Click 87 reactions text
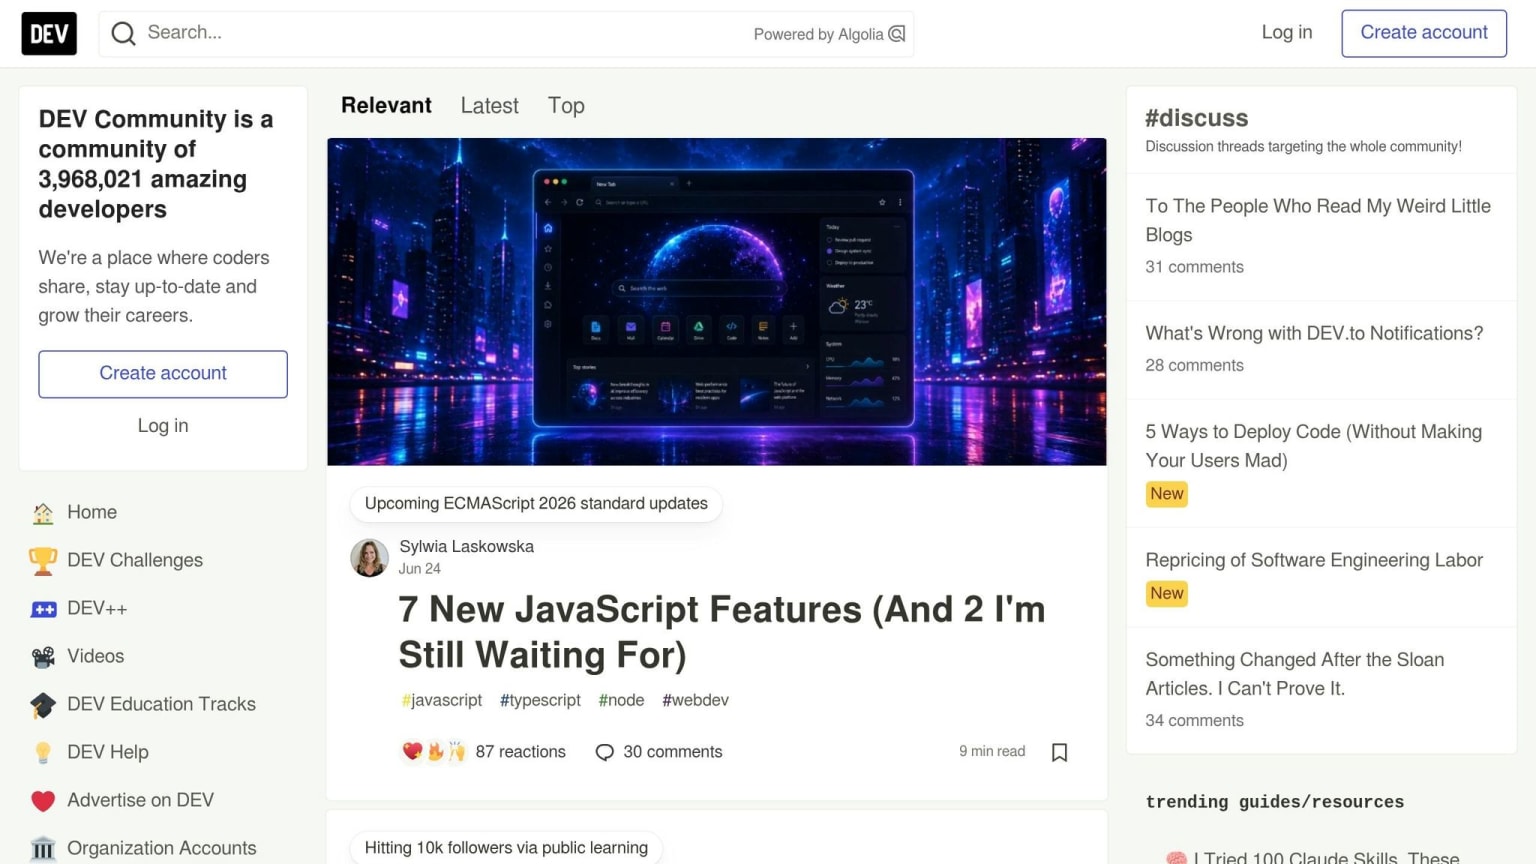 [520, 752]
